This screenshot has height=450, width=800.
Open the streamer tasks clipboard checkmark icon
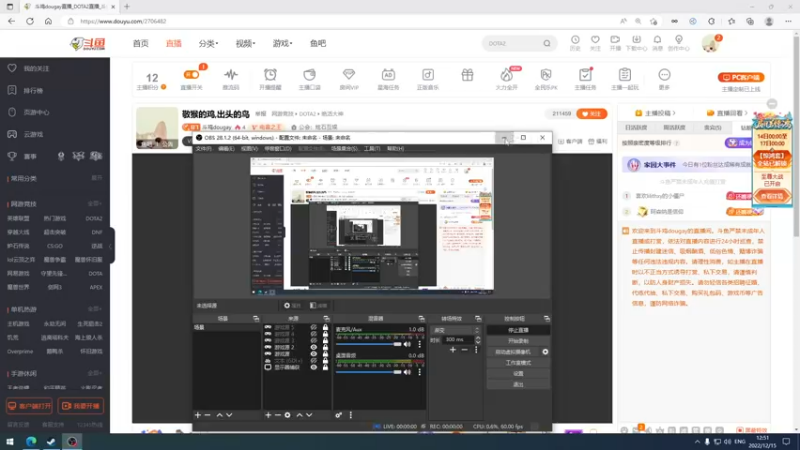point(585,74)
